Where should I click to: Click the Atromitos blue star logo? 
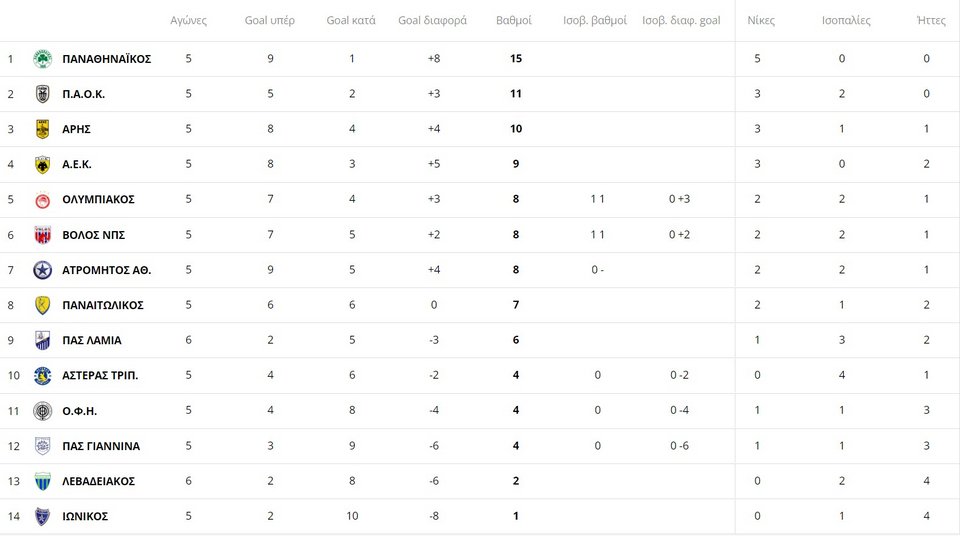(x=42, y=270)
